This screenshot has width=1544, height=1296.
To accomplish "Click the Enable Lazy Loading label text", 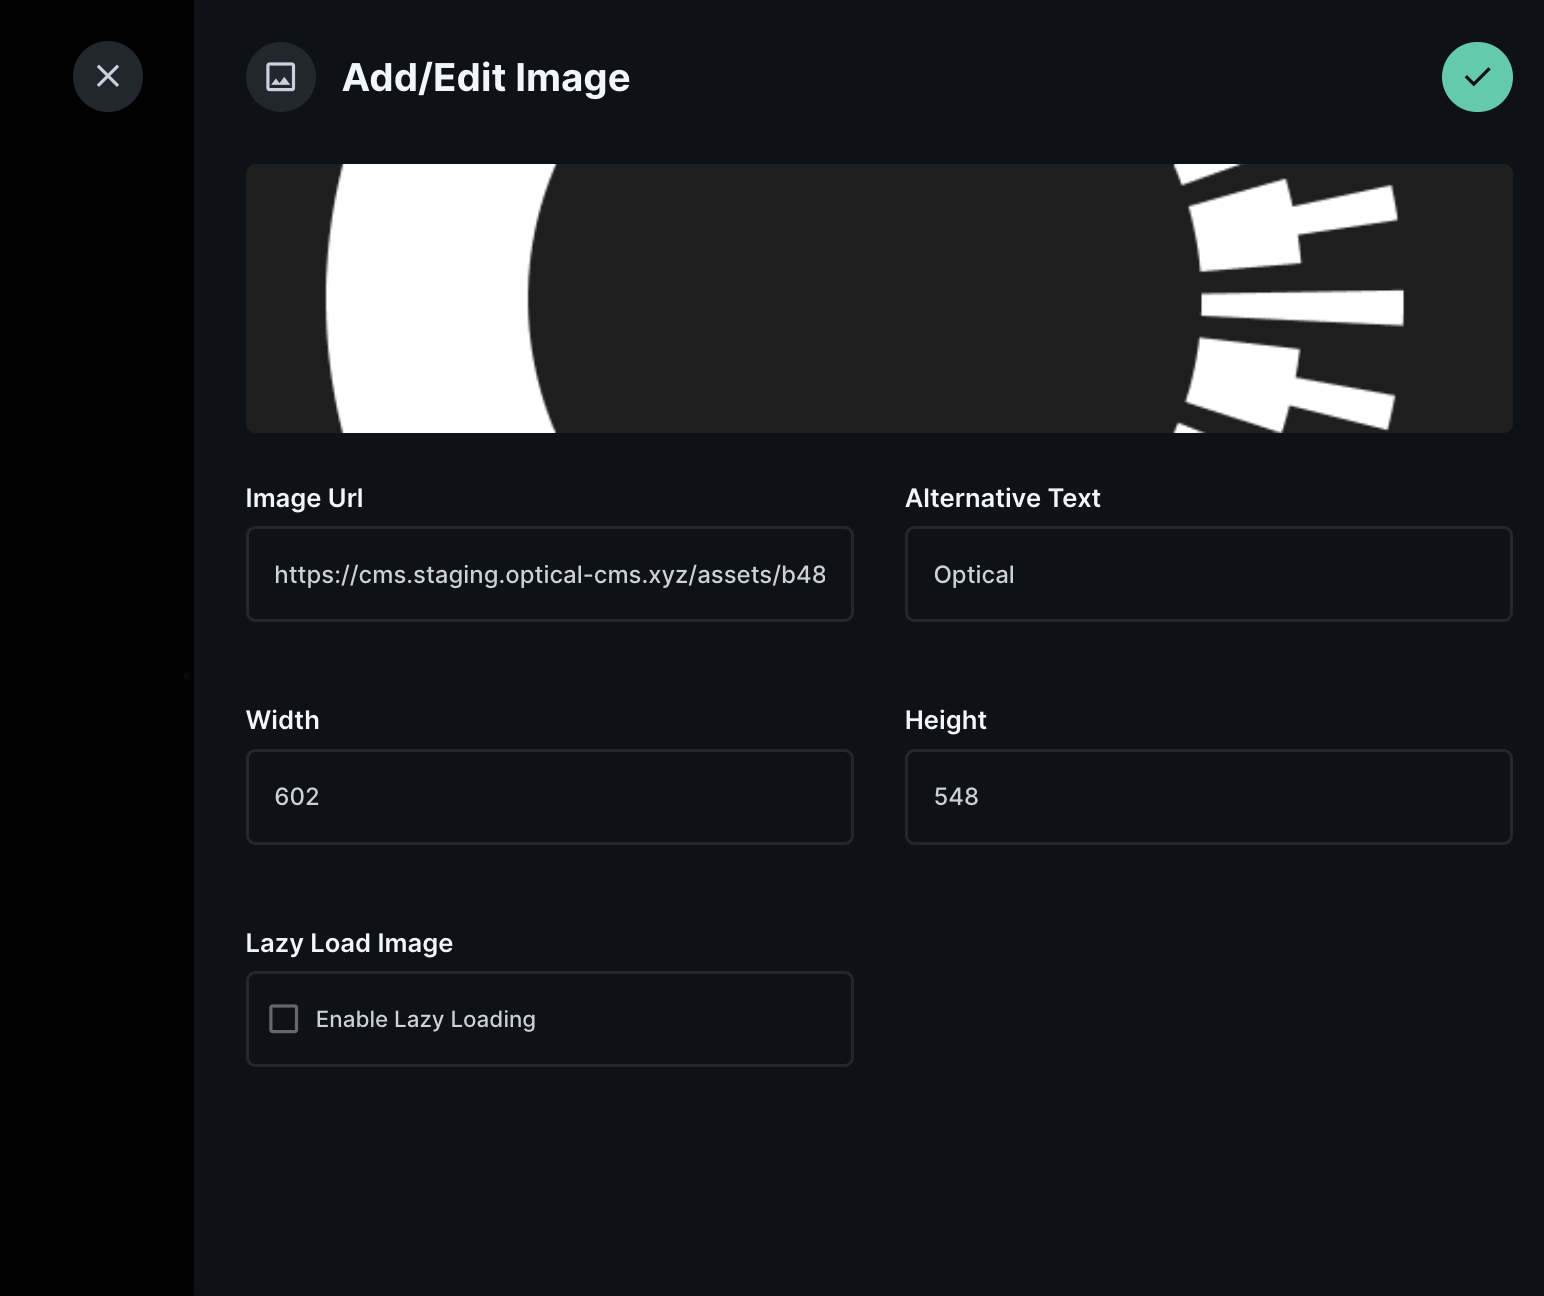I will point(425,1019).
